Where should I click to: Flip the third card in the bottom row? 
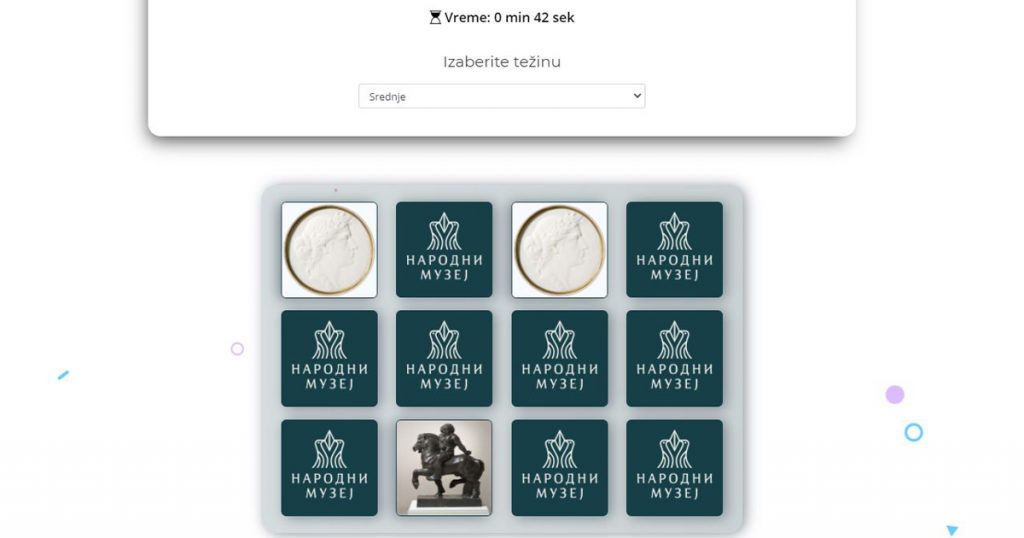(x=560, y=467)
